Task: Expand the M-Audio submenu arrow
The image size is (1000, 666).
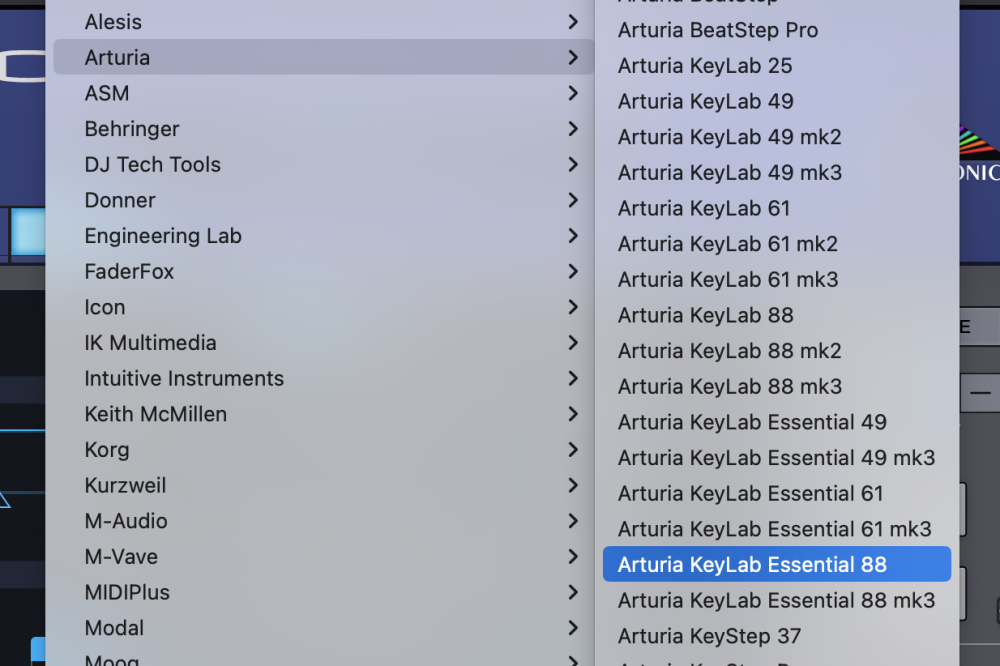Action: click(573, 520)
